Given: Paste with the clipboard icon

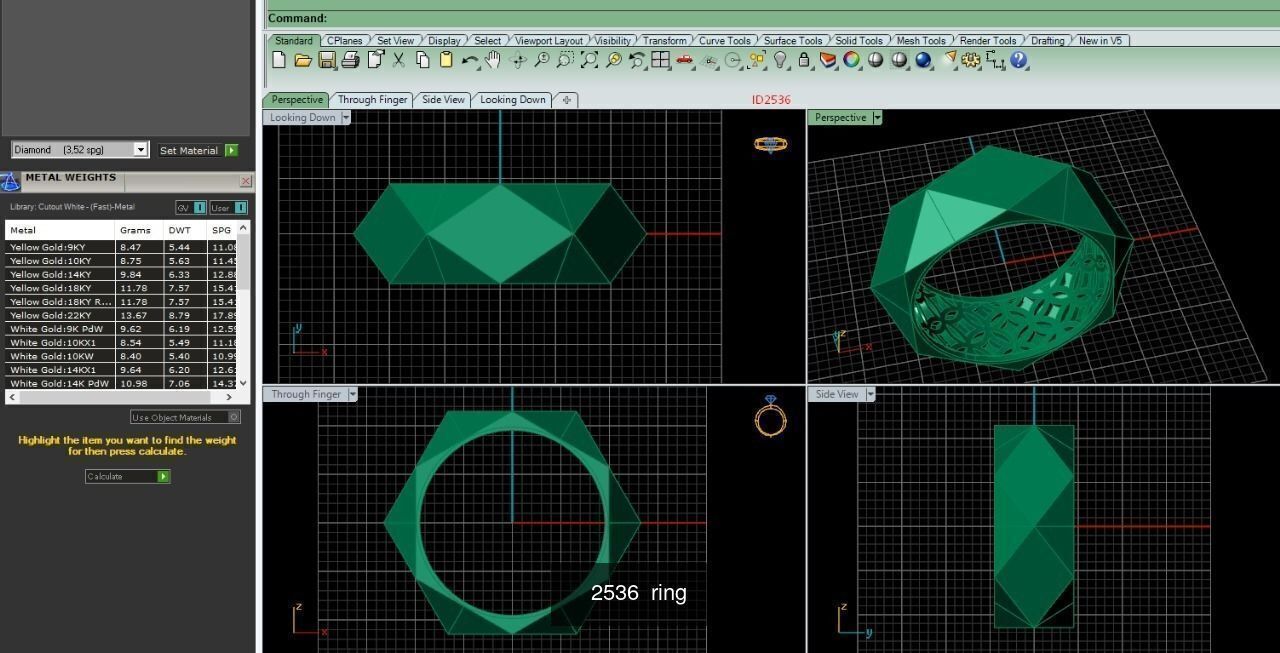Looking at the screenshot, I should [446, 60].
